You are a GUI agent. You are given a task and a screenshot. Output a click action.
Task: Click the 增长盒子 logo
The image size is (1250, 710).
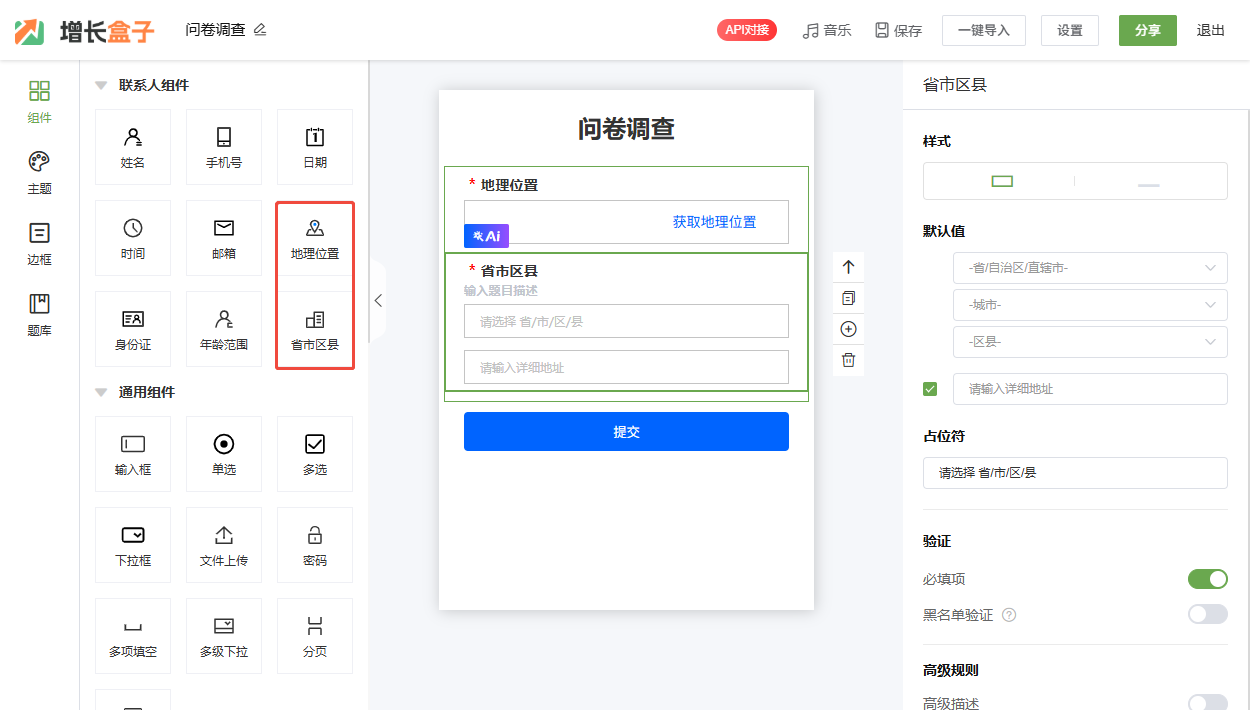click(85, 31)
